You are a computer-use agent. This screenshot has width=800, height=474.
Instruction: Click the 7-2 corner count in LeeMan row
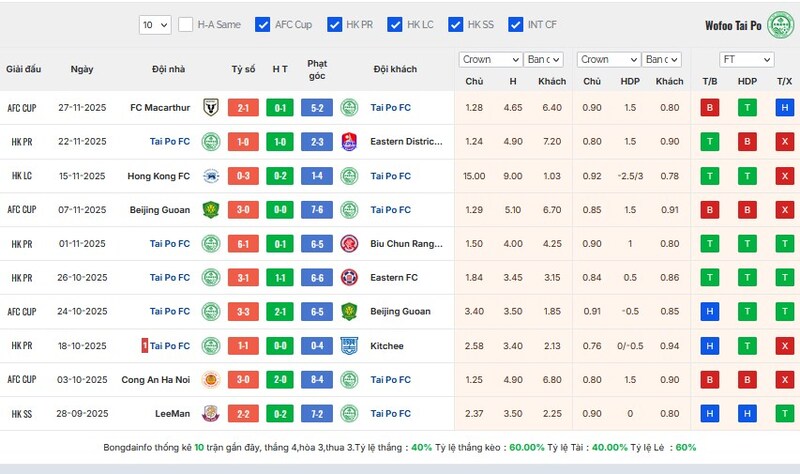pos(317,414)
